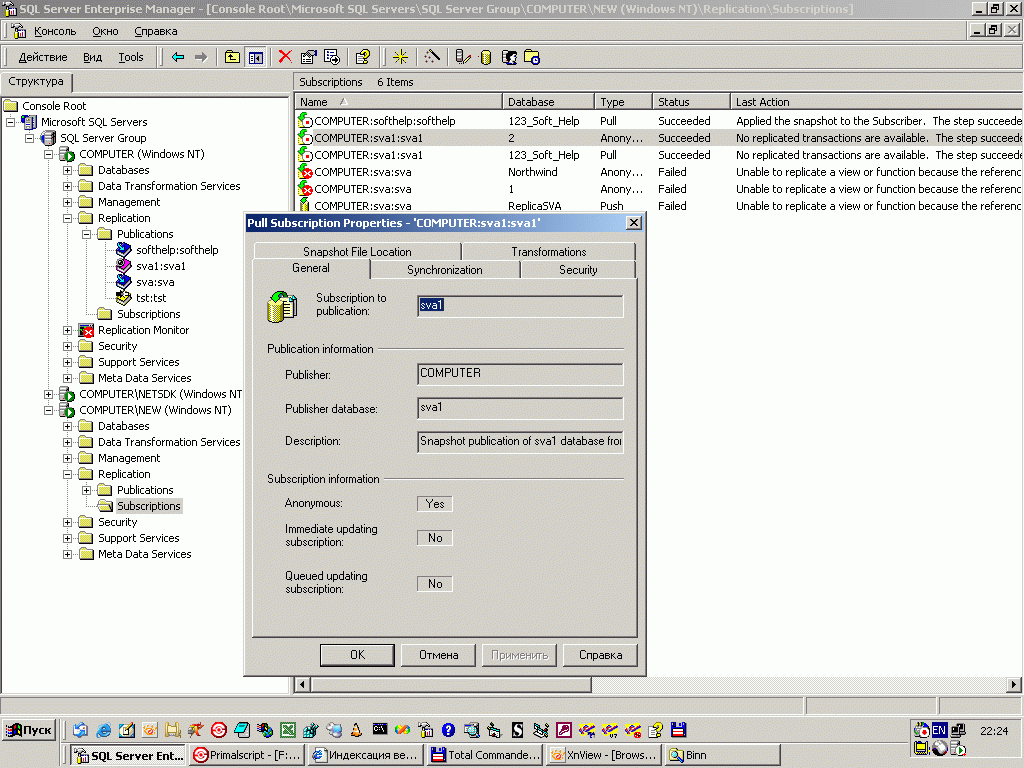This screenshot has width=1024, height=768.
Task: Open the Справка menu in menu bar
Action: pos(155,31)
